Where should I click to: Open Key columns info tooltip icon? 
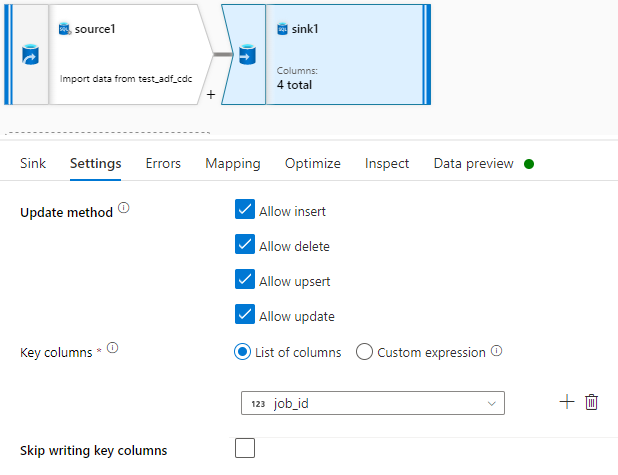[112, 348]
